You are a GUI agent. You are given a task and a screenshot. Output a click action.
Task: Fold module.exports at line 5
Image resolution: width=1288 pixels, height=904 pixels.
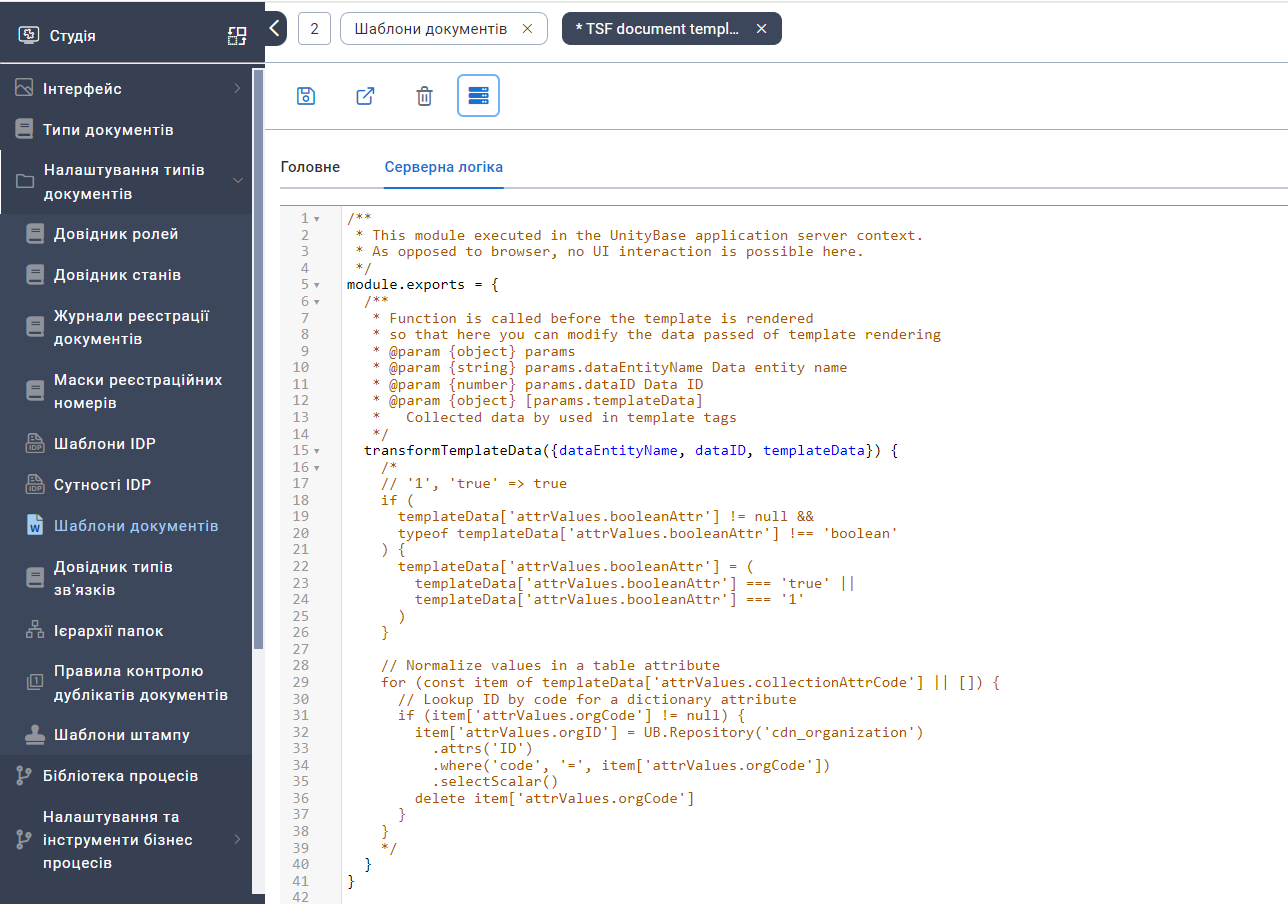317,285
